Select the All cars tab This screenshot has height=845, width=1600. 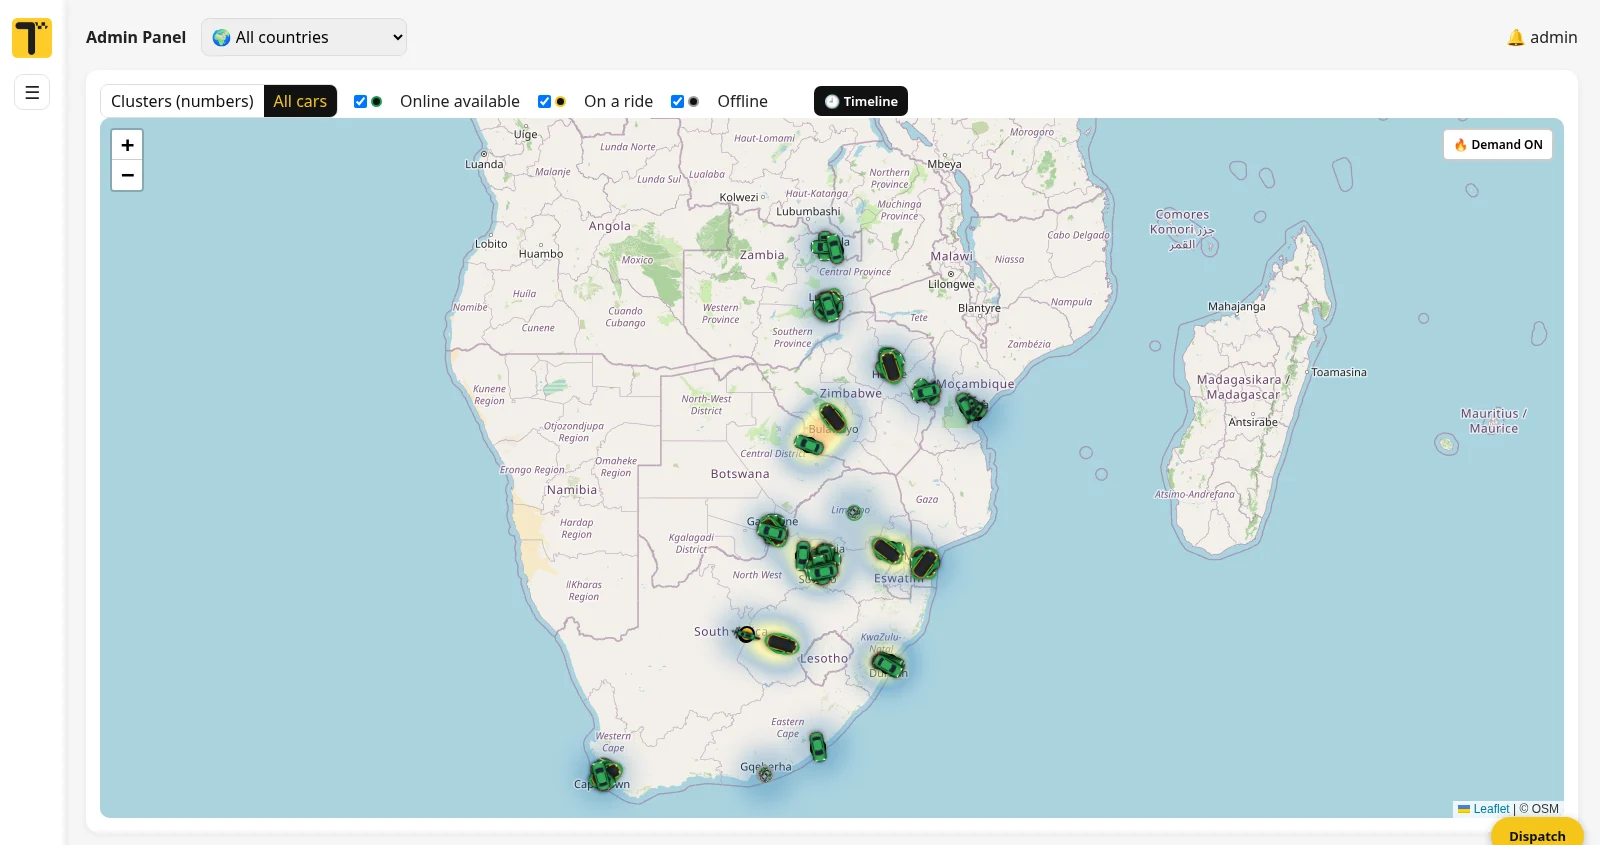point(300,101)
